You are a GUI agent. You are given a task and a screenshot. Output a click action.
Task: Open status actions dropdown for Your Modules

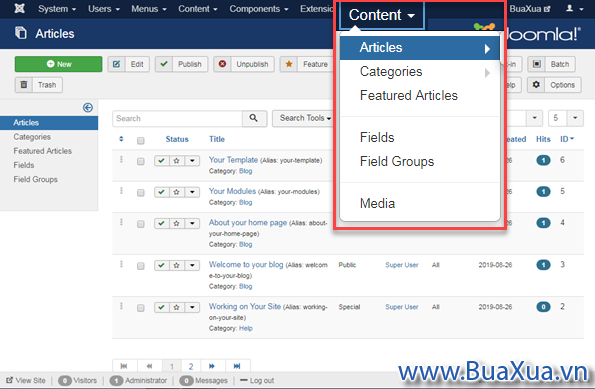[x=192, y=192]
